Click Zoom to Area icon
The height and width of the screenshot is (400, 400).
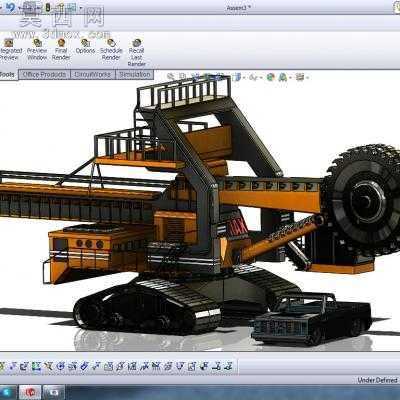pyautogui.click(x=183, y=77)
